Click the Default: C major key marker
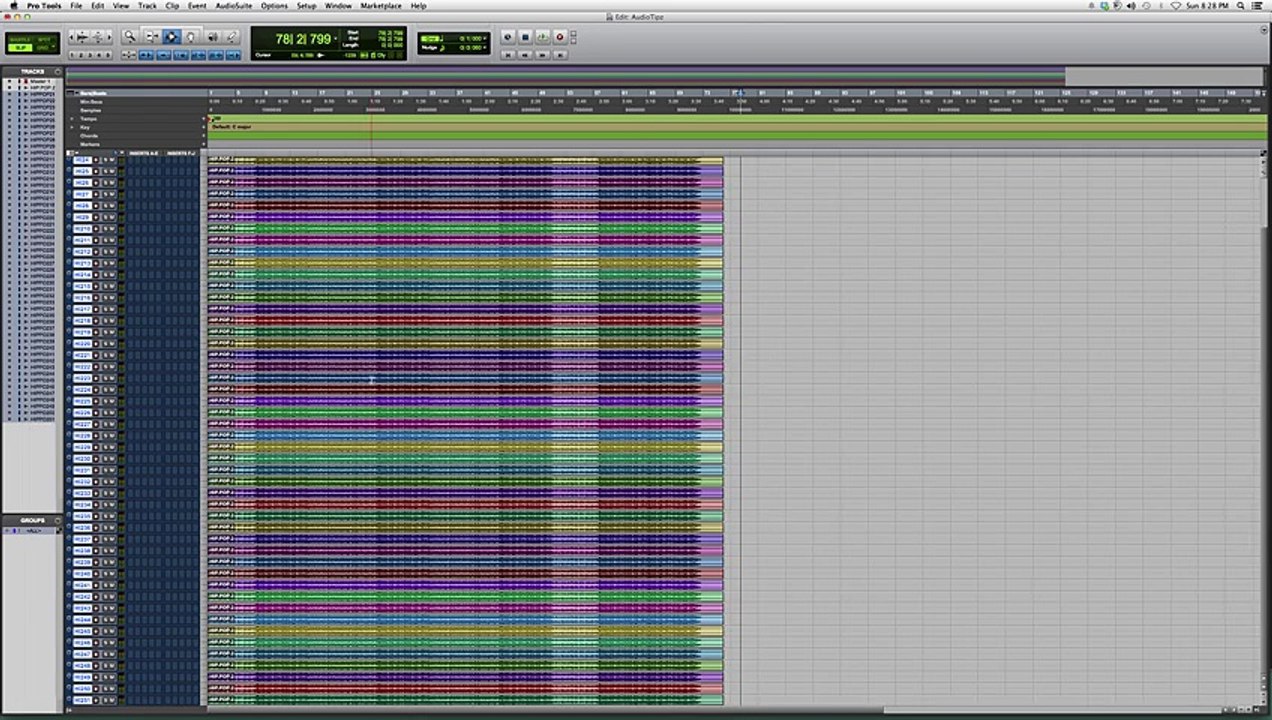 [x=231, y=127]
